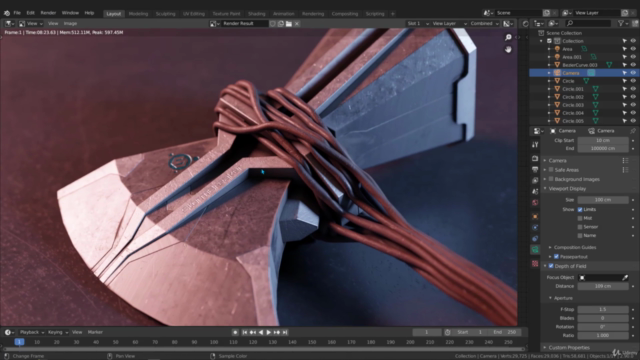
Task: Open the Output properties tab icon
Action: click(535, 169)
